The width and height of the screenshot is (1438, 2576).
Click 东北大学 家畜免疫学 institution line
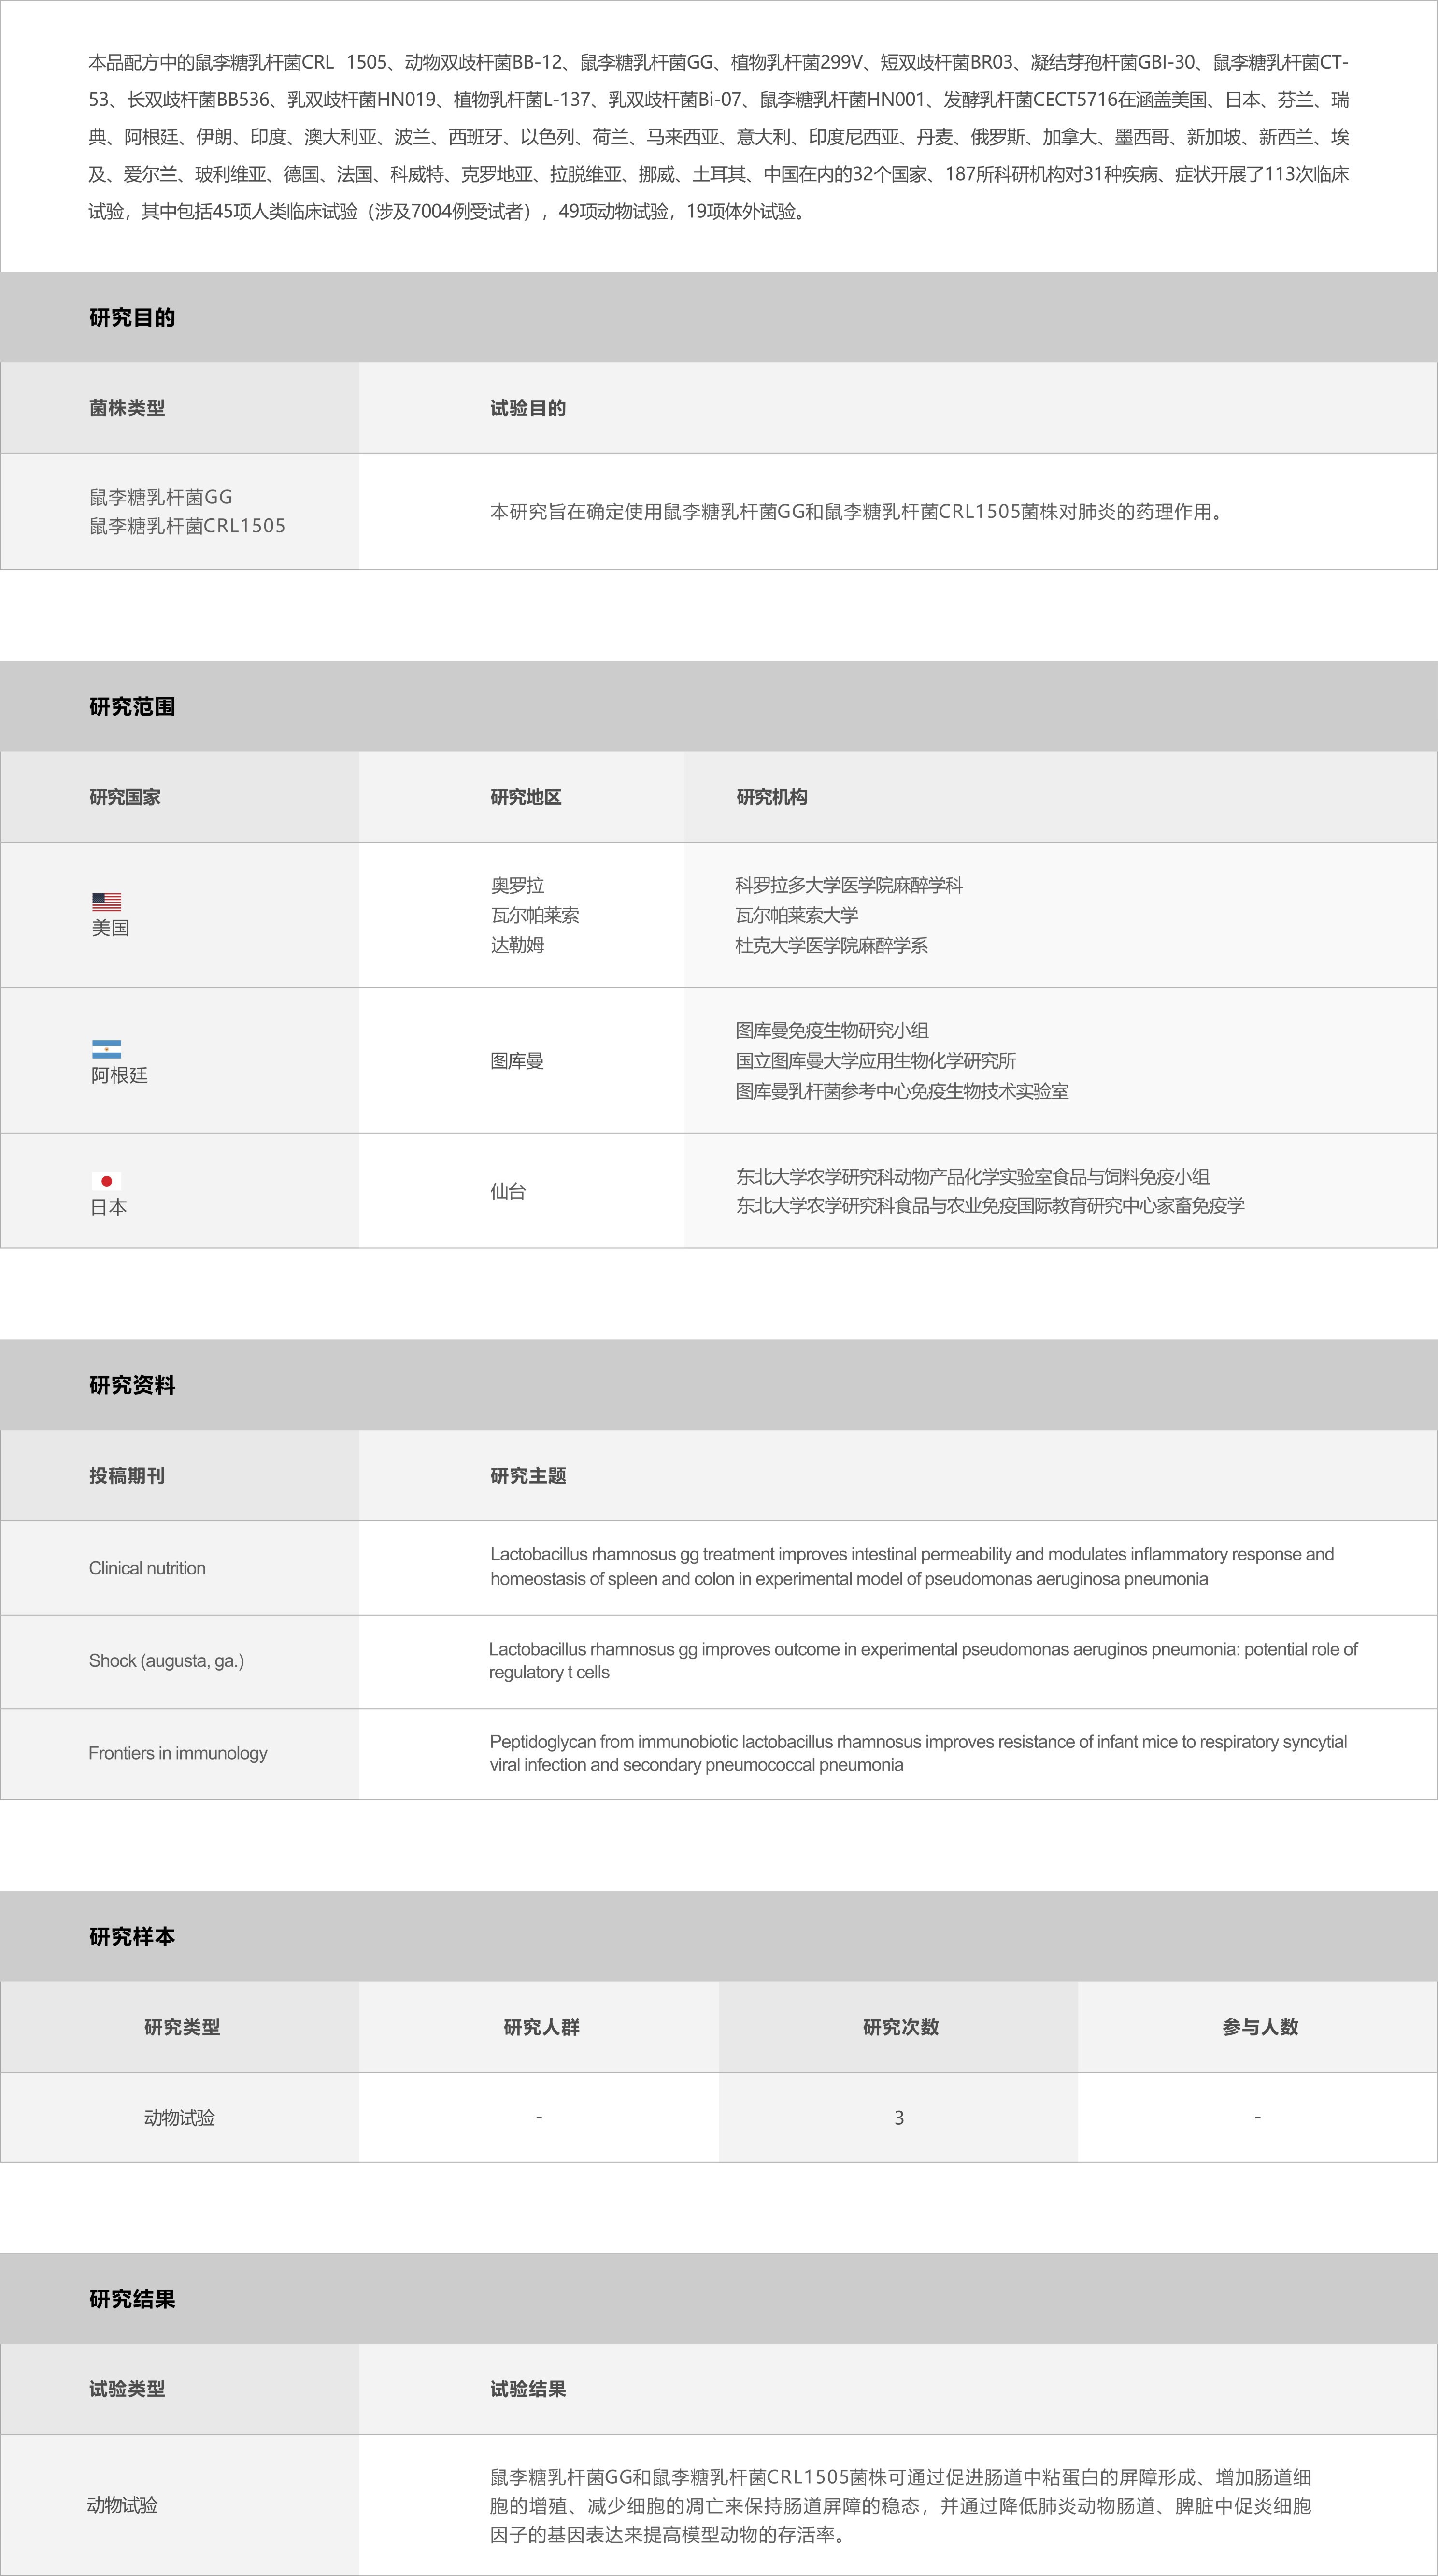991,1206
